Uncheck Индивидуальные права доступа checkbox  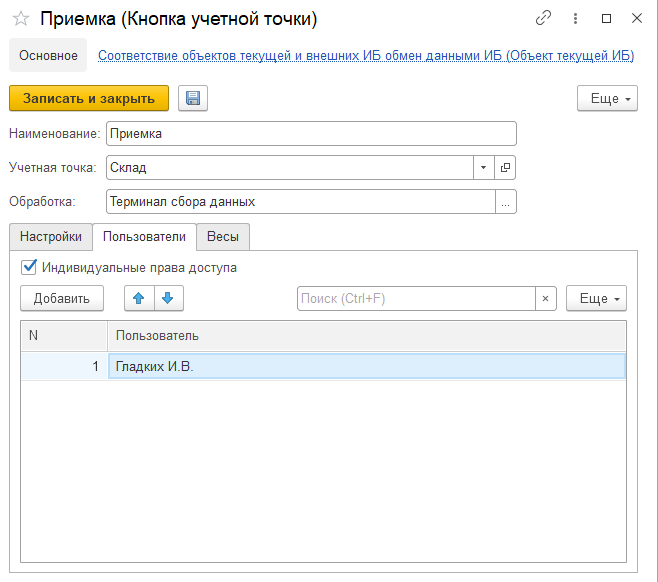point(29,267)
